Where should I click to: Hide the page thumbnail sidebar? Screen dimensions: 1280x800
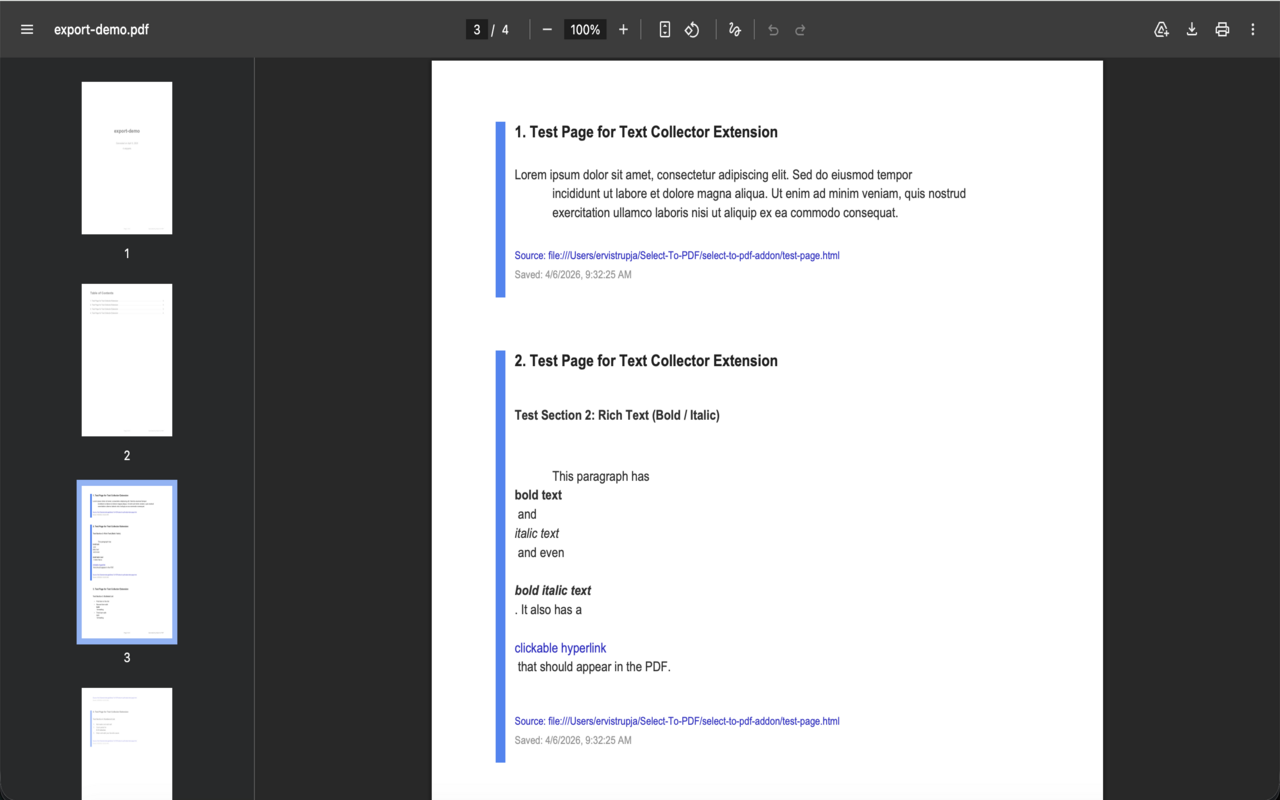coord(27,29)
